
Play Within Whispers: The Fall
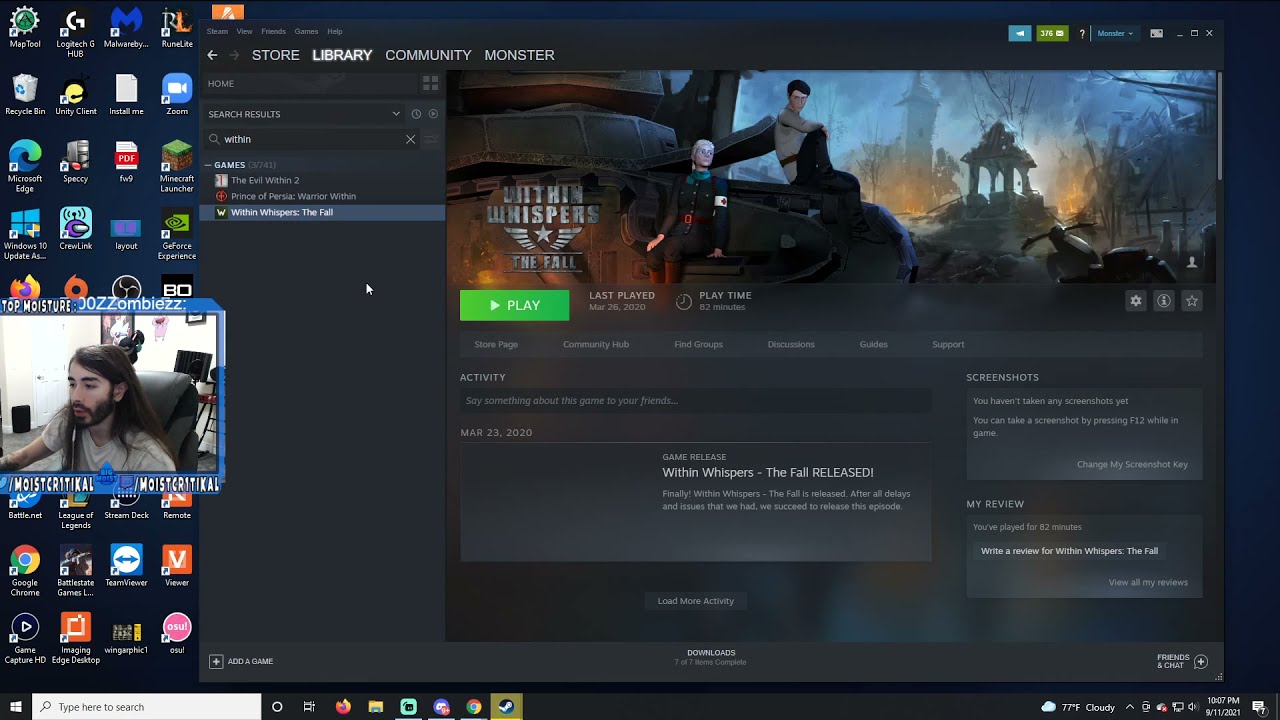[x=514, y=305]
